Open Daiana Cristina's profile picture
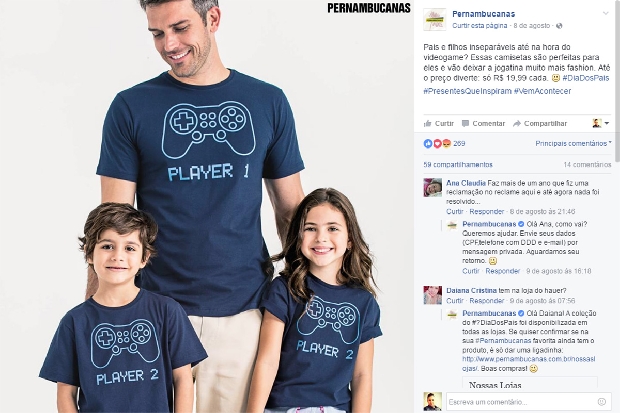 [433, 295]
